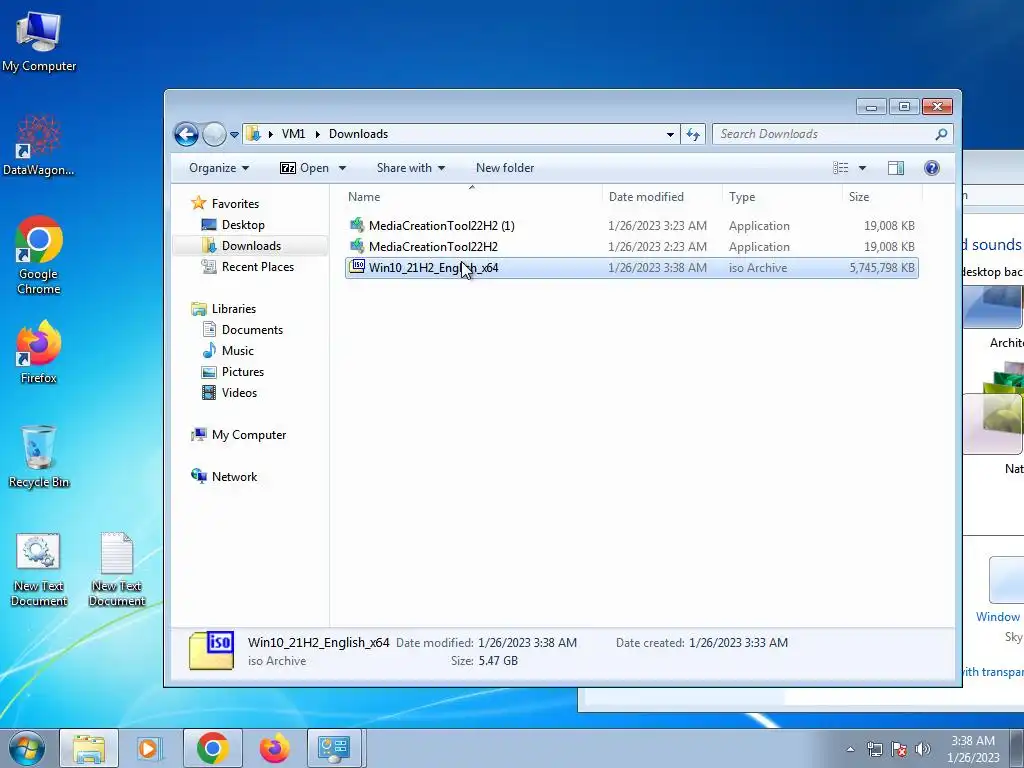Image resolution: width=1024 pixels, height=768 pixels.
Task: Open Network in navigation pane
Action: click(x=234, y=477)
